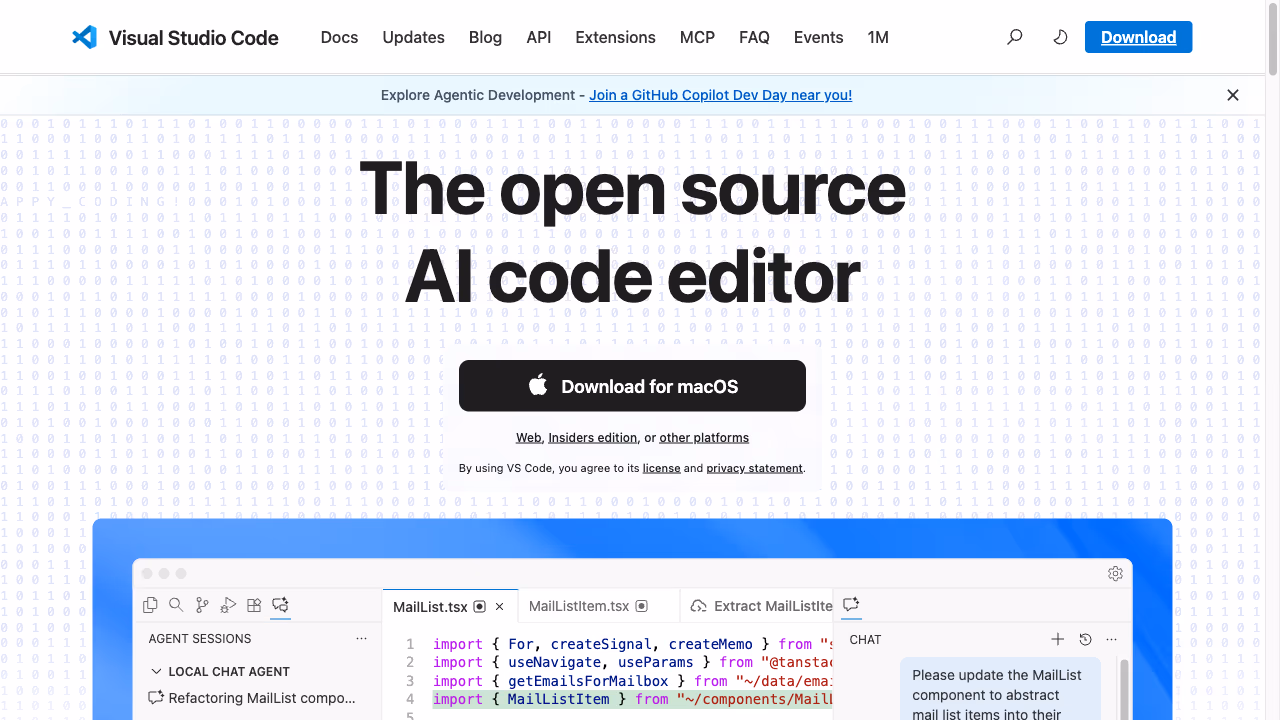
Task: Click code line 2 importing useNavigate
Action: tap(632, 662)
